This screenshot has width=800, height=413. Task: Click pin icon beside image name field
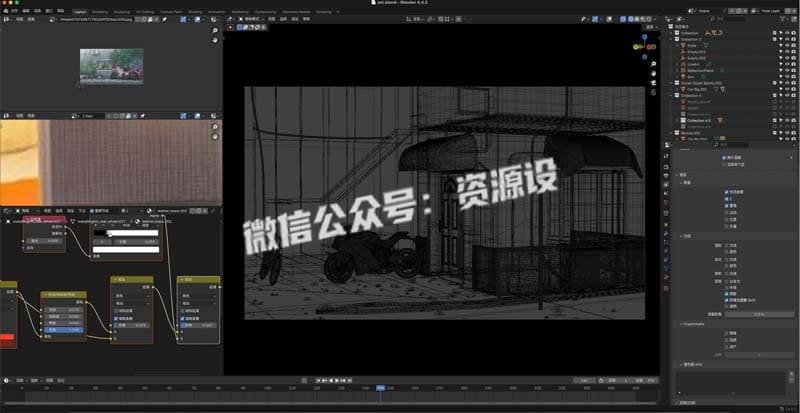(x=164, y=19)
